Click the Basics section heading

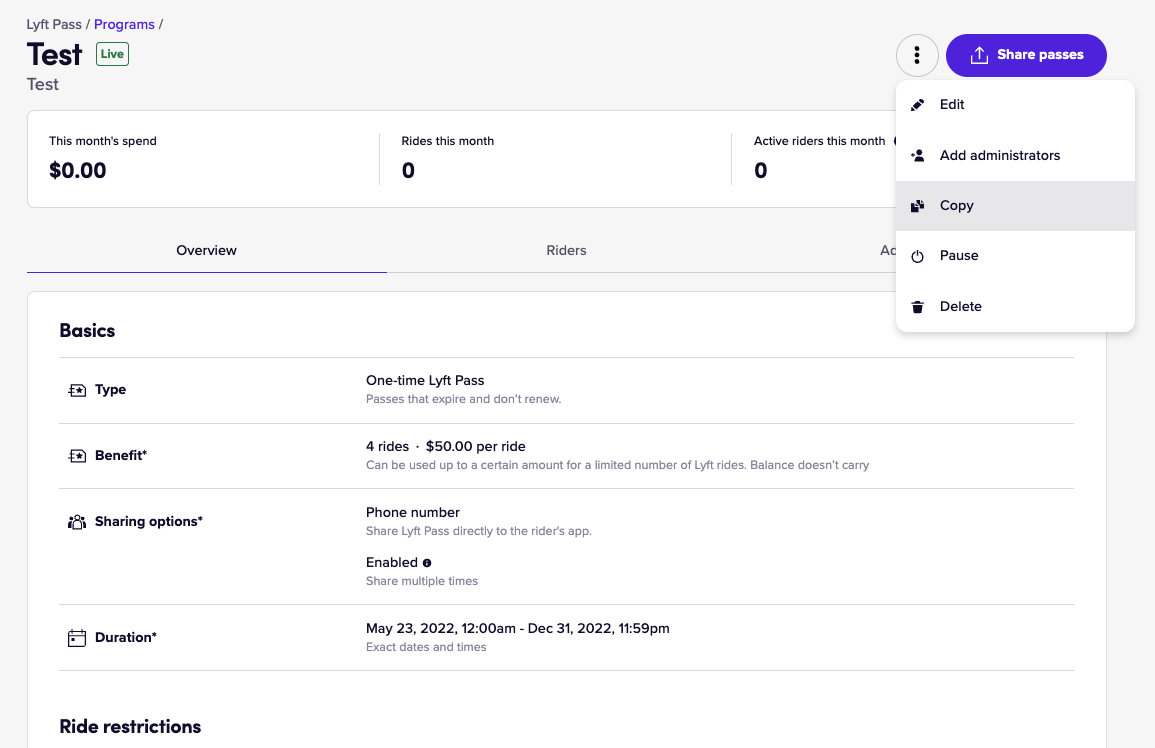(87, 330)
